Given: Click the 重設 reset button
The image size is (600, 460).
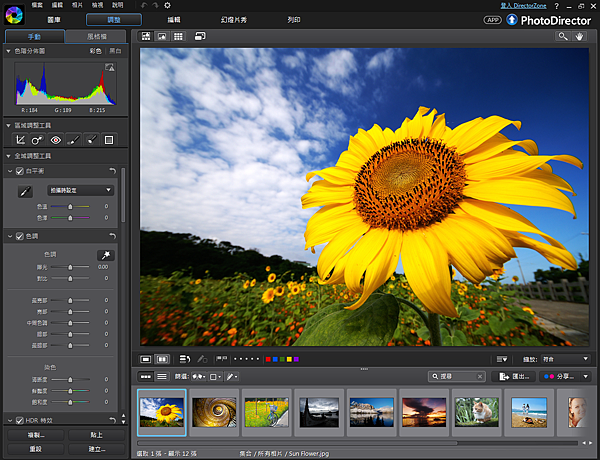Looking at the screenshot, I should point(34,450).
